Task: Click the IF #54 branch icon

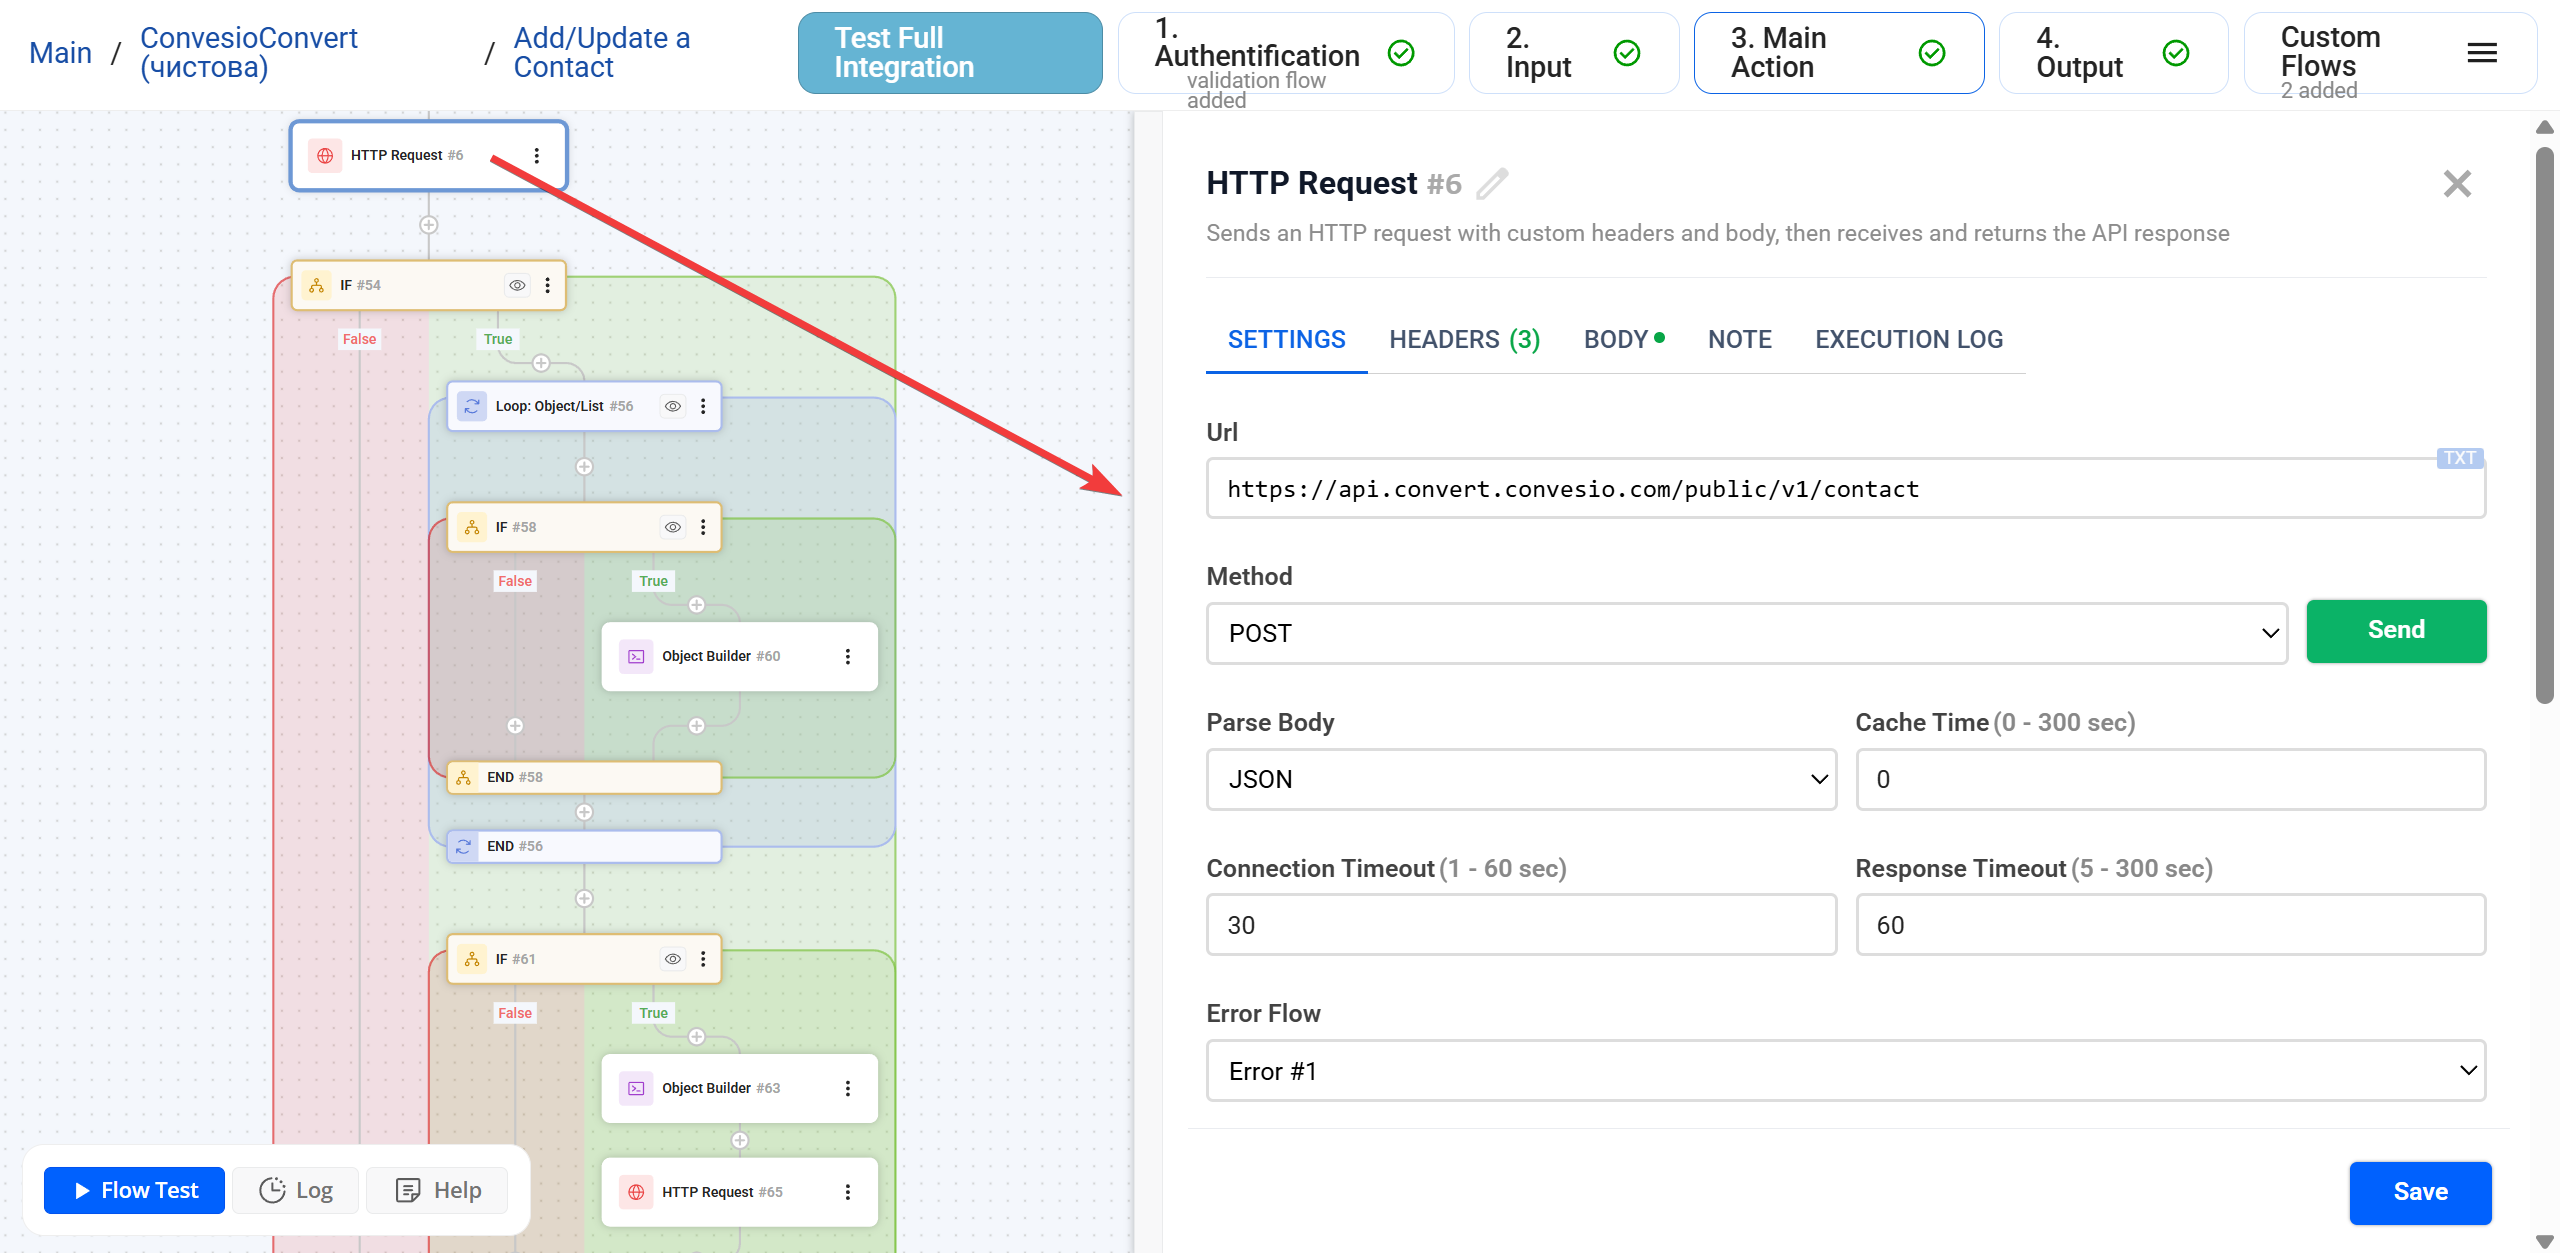Action: pyautogui.click(x=316, y=285)
